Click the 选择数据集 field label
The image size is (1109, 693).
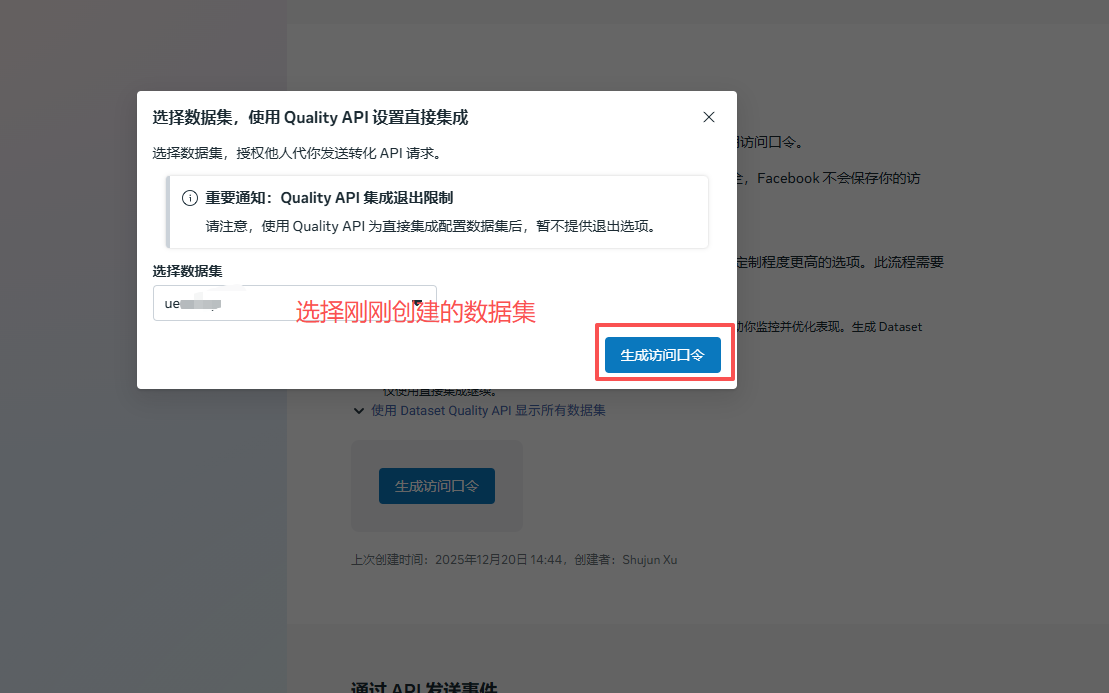tap(187, 271)
